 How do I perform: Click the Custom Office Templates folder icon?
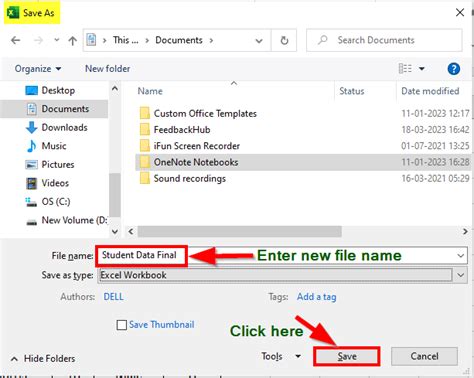pos(145,113)
